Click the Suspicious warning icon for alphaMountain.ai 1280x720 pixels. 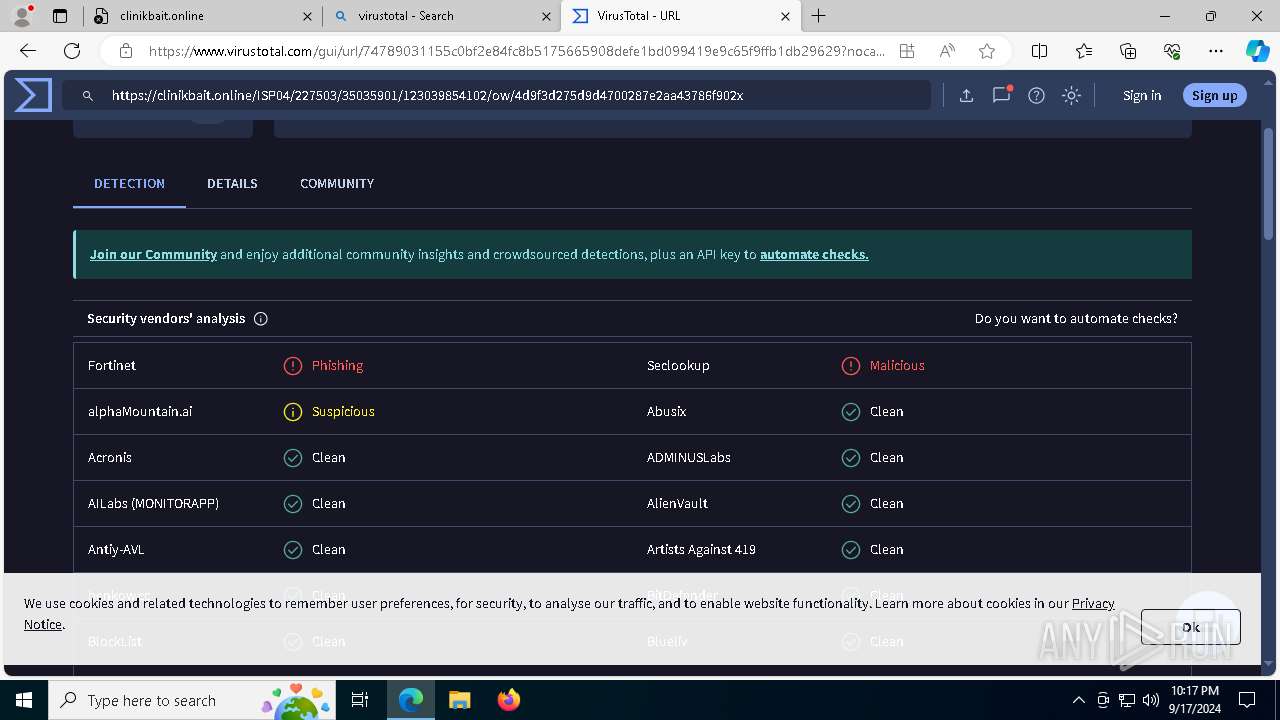(x=293, y=411)
